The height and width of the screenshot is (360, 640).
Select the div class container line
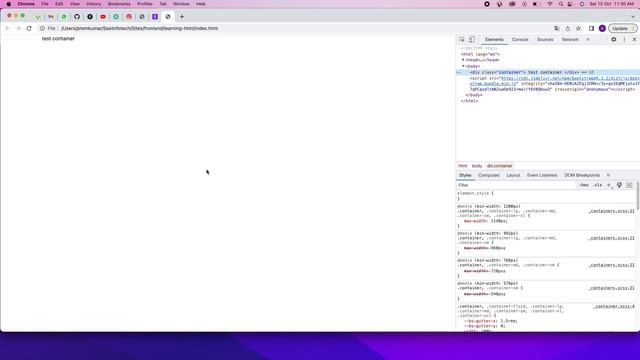(x=548, y=72)
